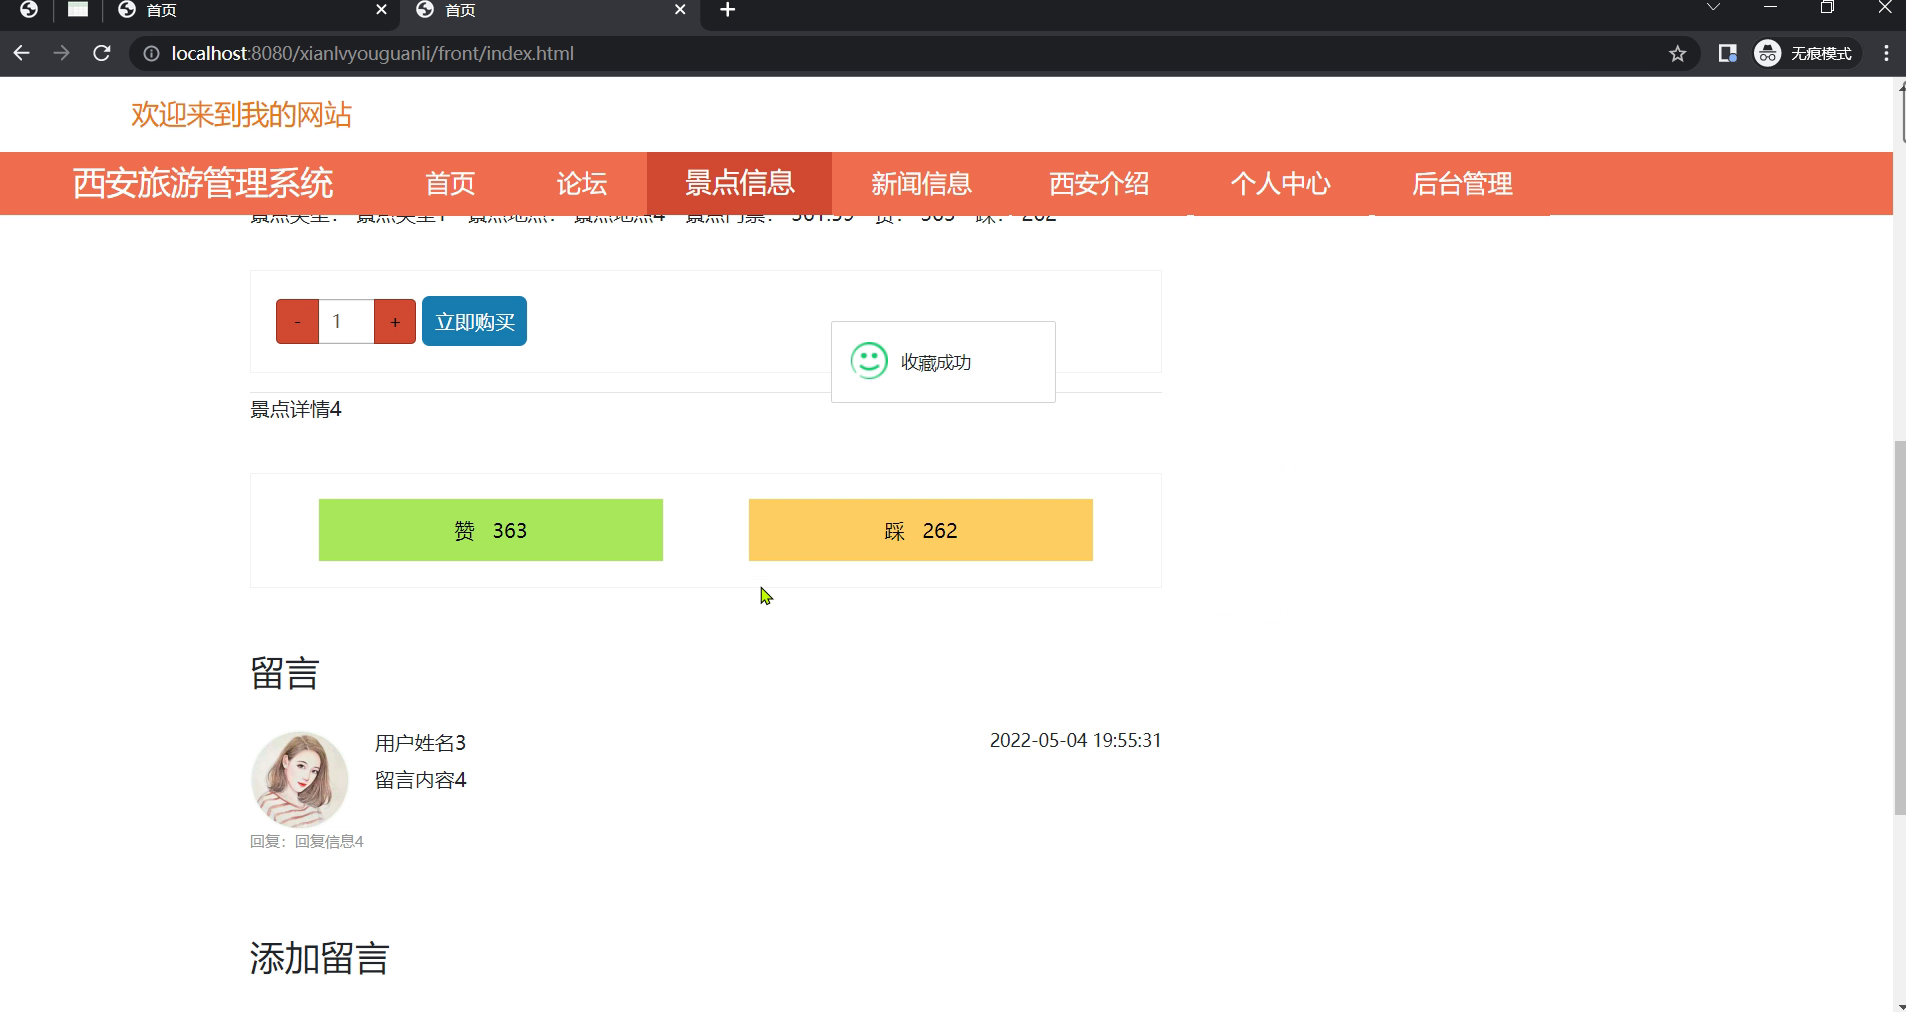Viewport: 1906px width, 1012px height.
Task: Open the tab search chevron in title bar
Action: (x=1713, y=8)
